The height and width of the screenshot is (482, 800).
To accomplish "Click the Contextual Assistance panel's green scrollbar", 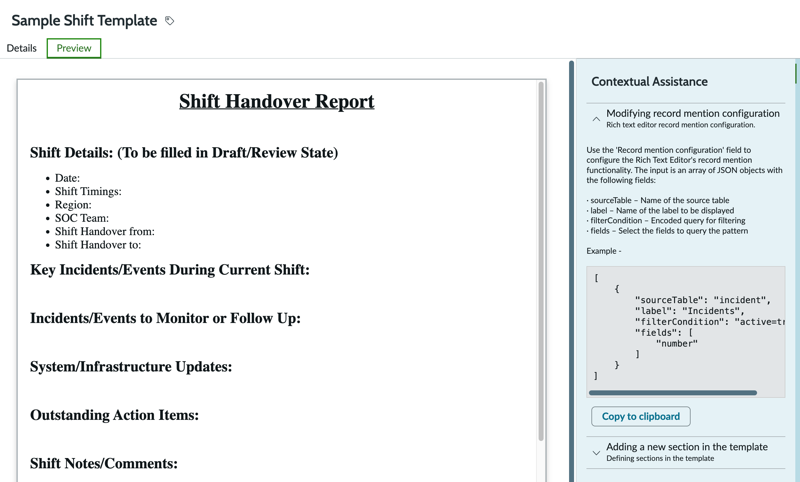I will [x=796, y=72].
